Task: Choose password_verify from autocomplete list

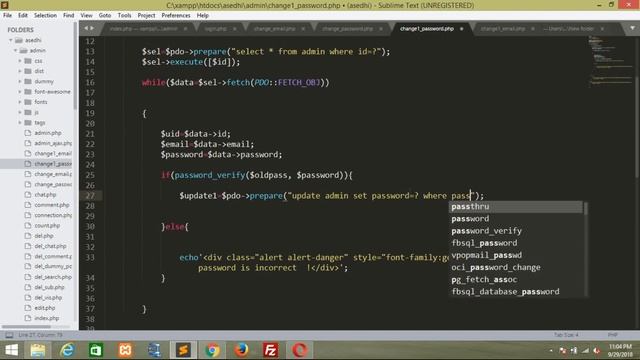Action: click(x=516, y=231)
